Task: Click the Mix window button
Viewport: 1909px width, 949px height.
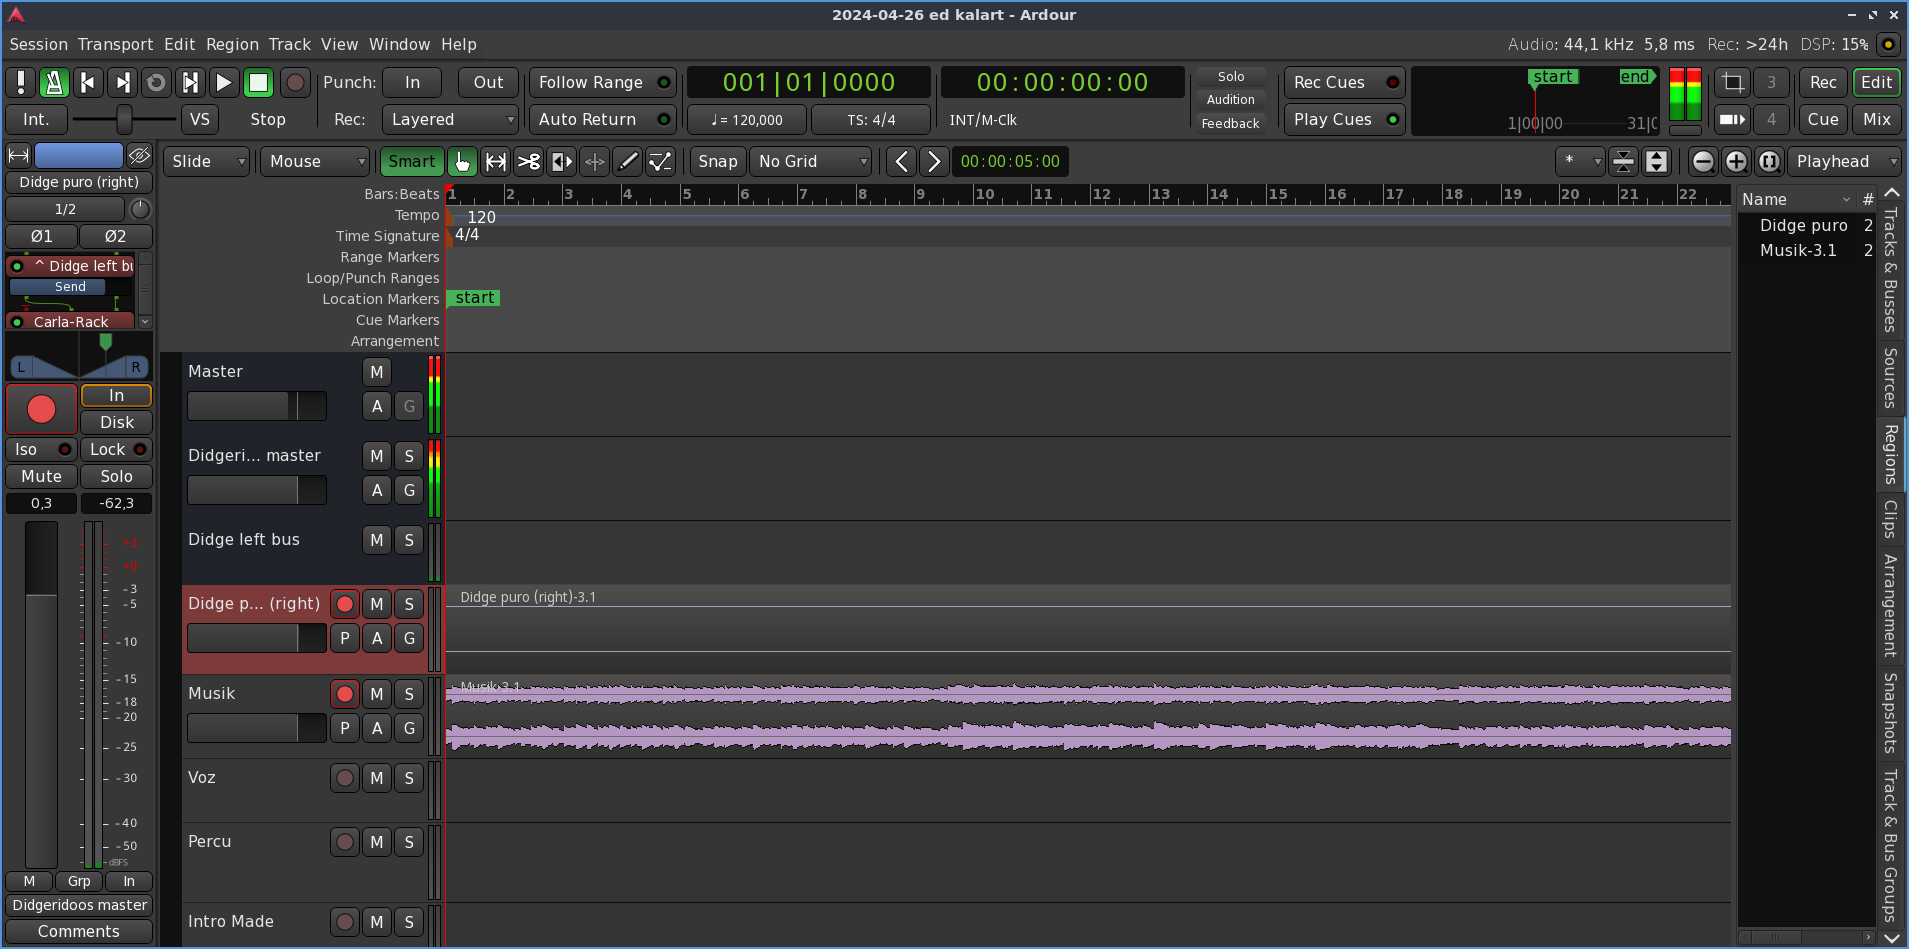Action: 1876,120
